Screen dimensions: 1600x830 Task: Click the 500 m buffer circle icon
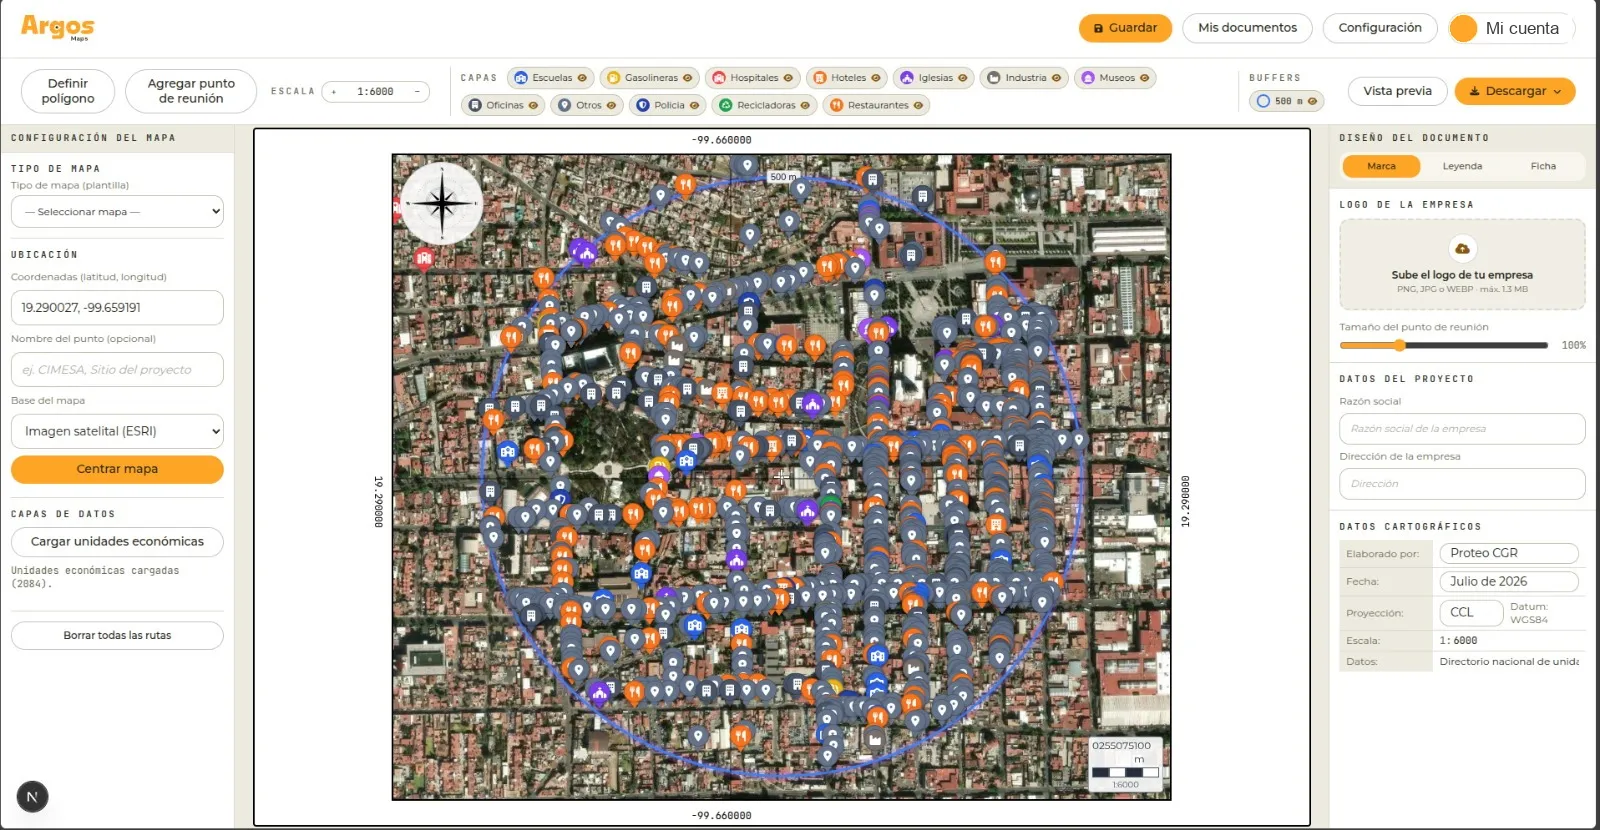(x=1263, y=101)
